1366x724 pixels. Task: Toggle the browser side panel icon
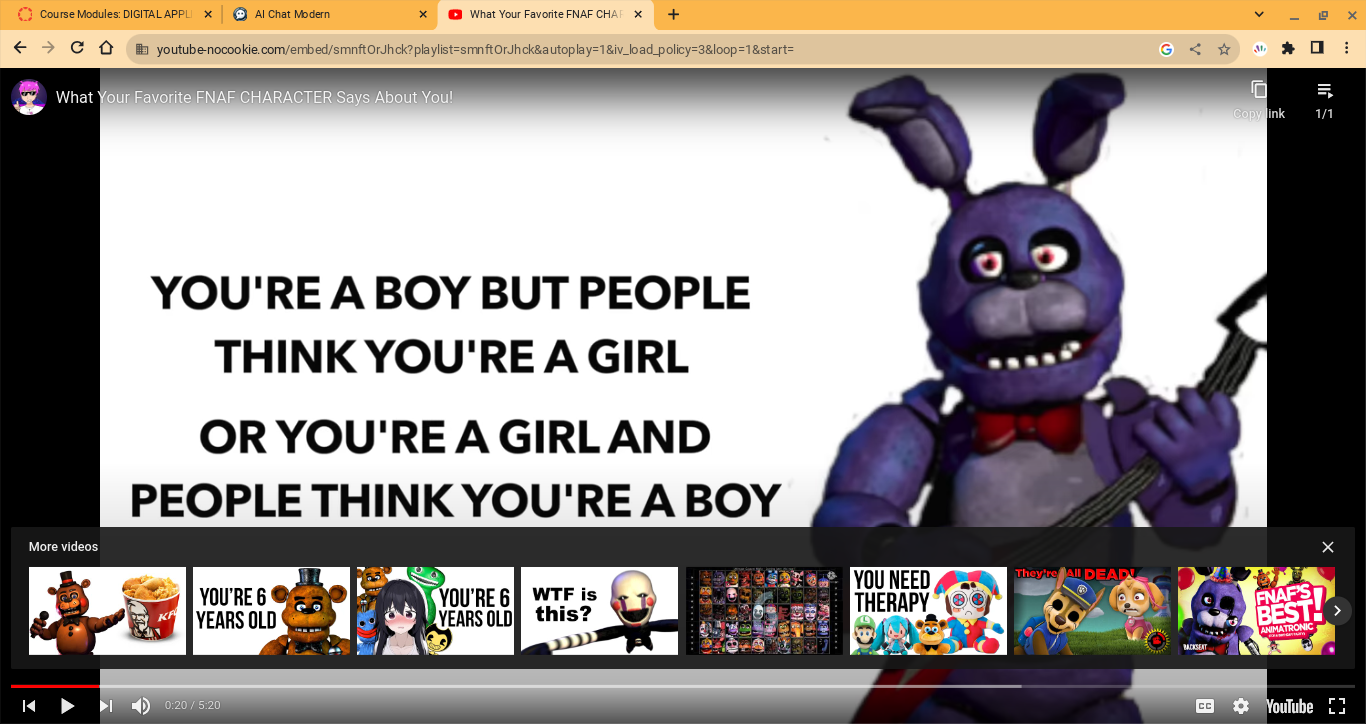click(1317, 48)
